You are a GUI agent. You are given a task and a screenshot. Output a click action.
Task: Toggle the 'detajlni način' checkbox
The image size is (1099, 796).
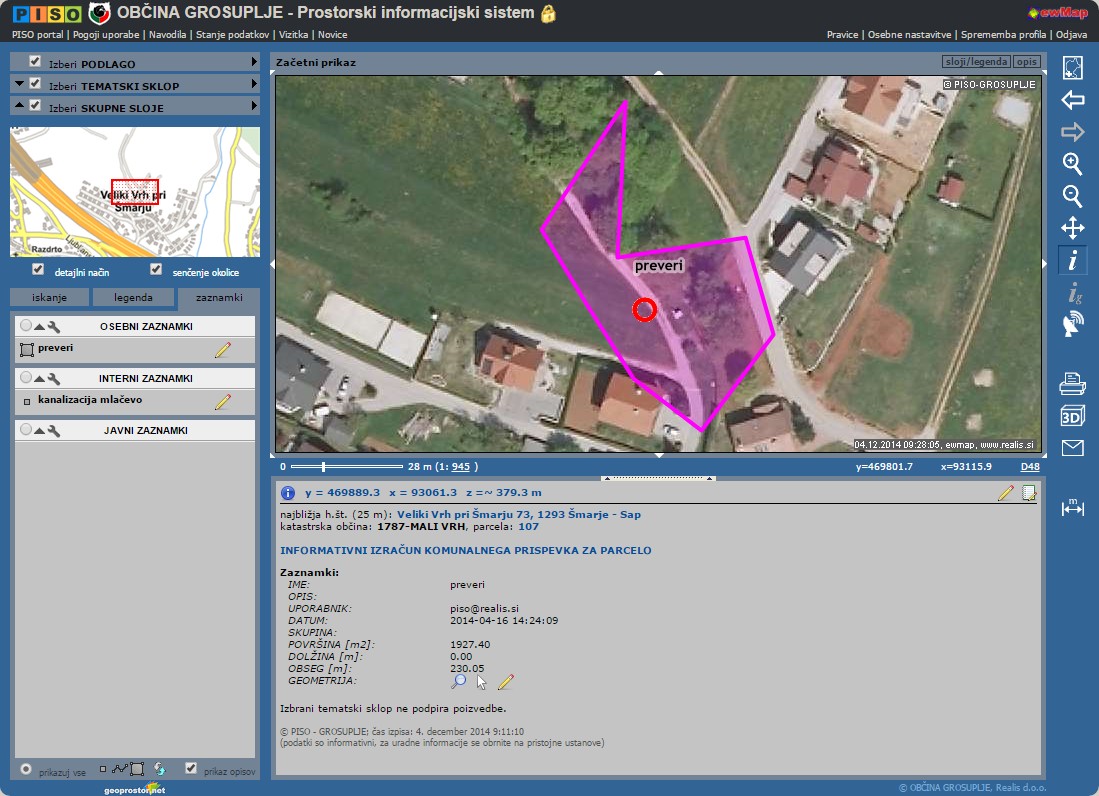click(38, 270)
